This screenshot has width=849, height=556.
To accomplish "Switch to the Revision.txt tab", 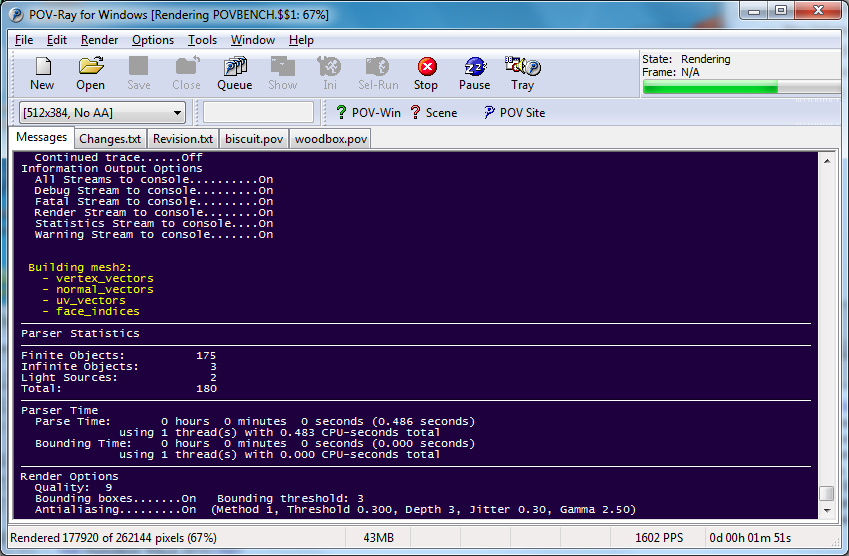I will 183,139.
